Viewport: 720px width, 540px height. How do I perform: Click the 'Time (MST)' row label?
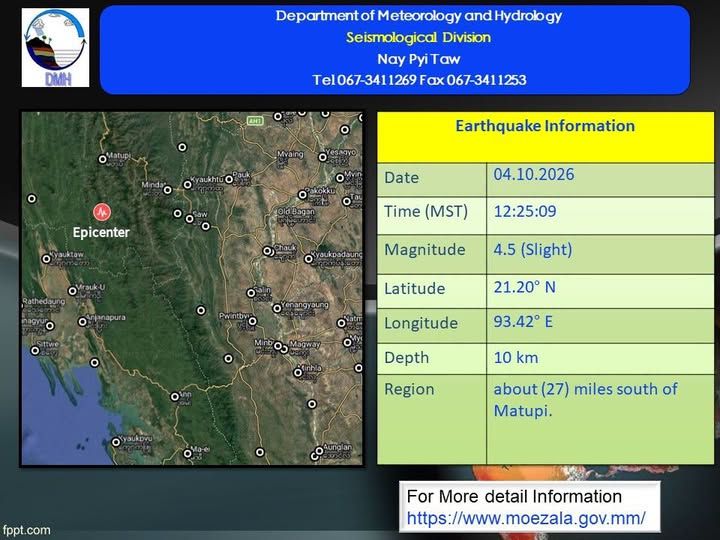pos(426,212)
